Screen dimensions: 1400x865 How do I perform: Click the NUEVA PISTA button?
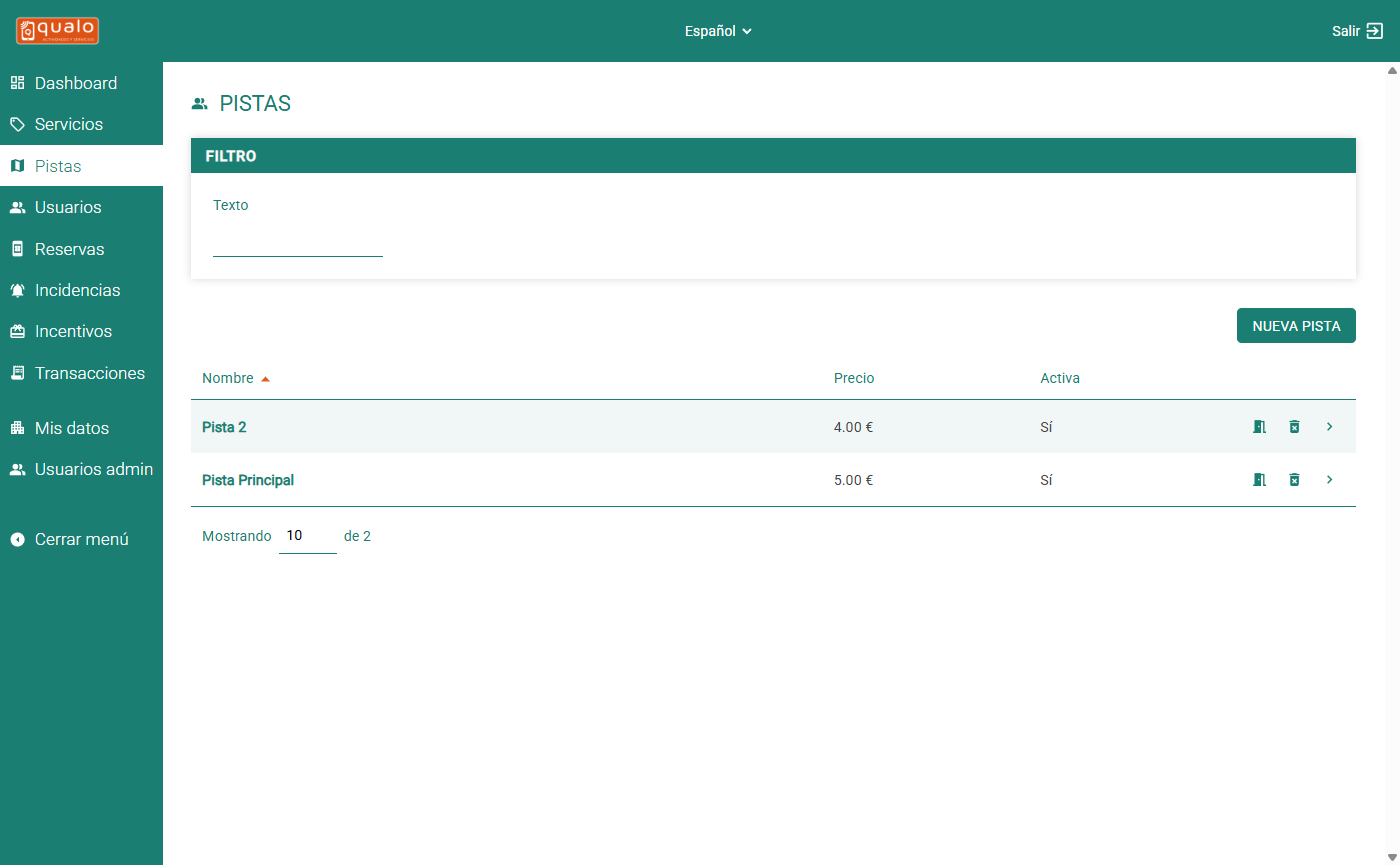(x=1295, y=326)
